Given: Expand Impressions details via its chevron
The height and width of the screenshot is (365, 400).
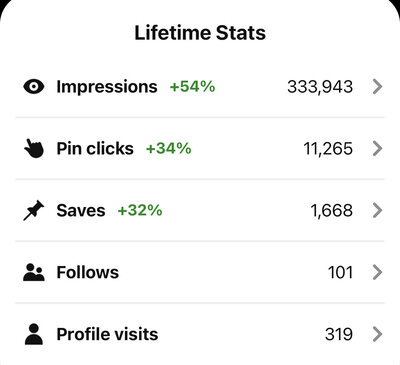Looking at the screenshot, I should click(x=377, y=87).
